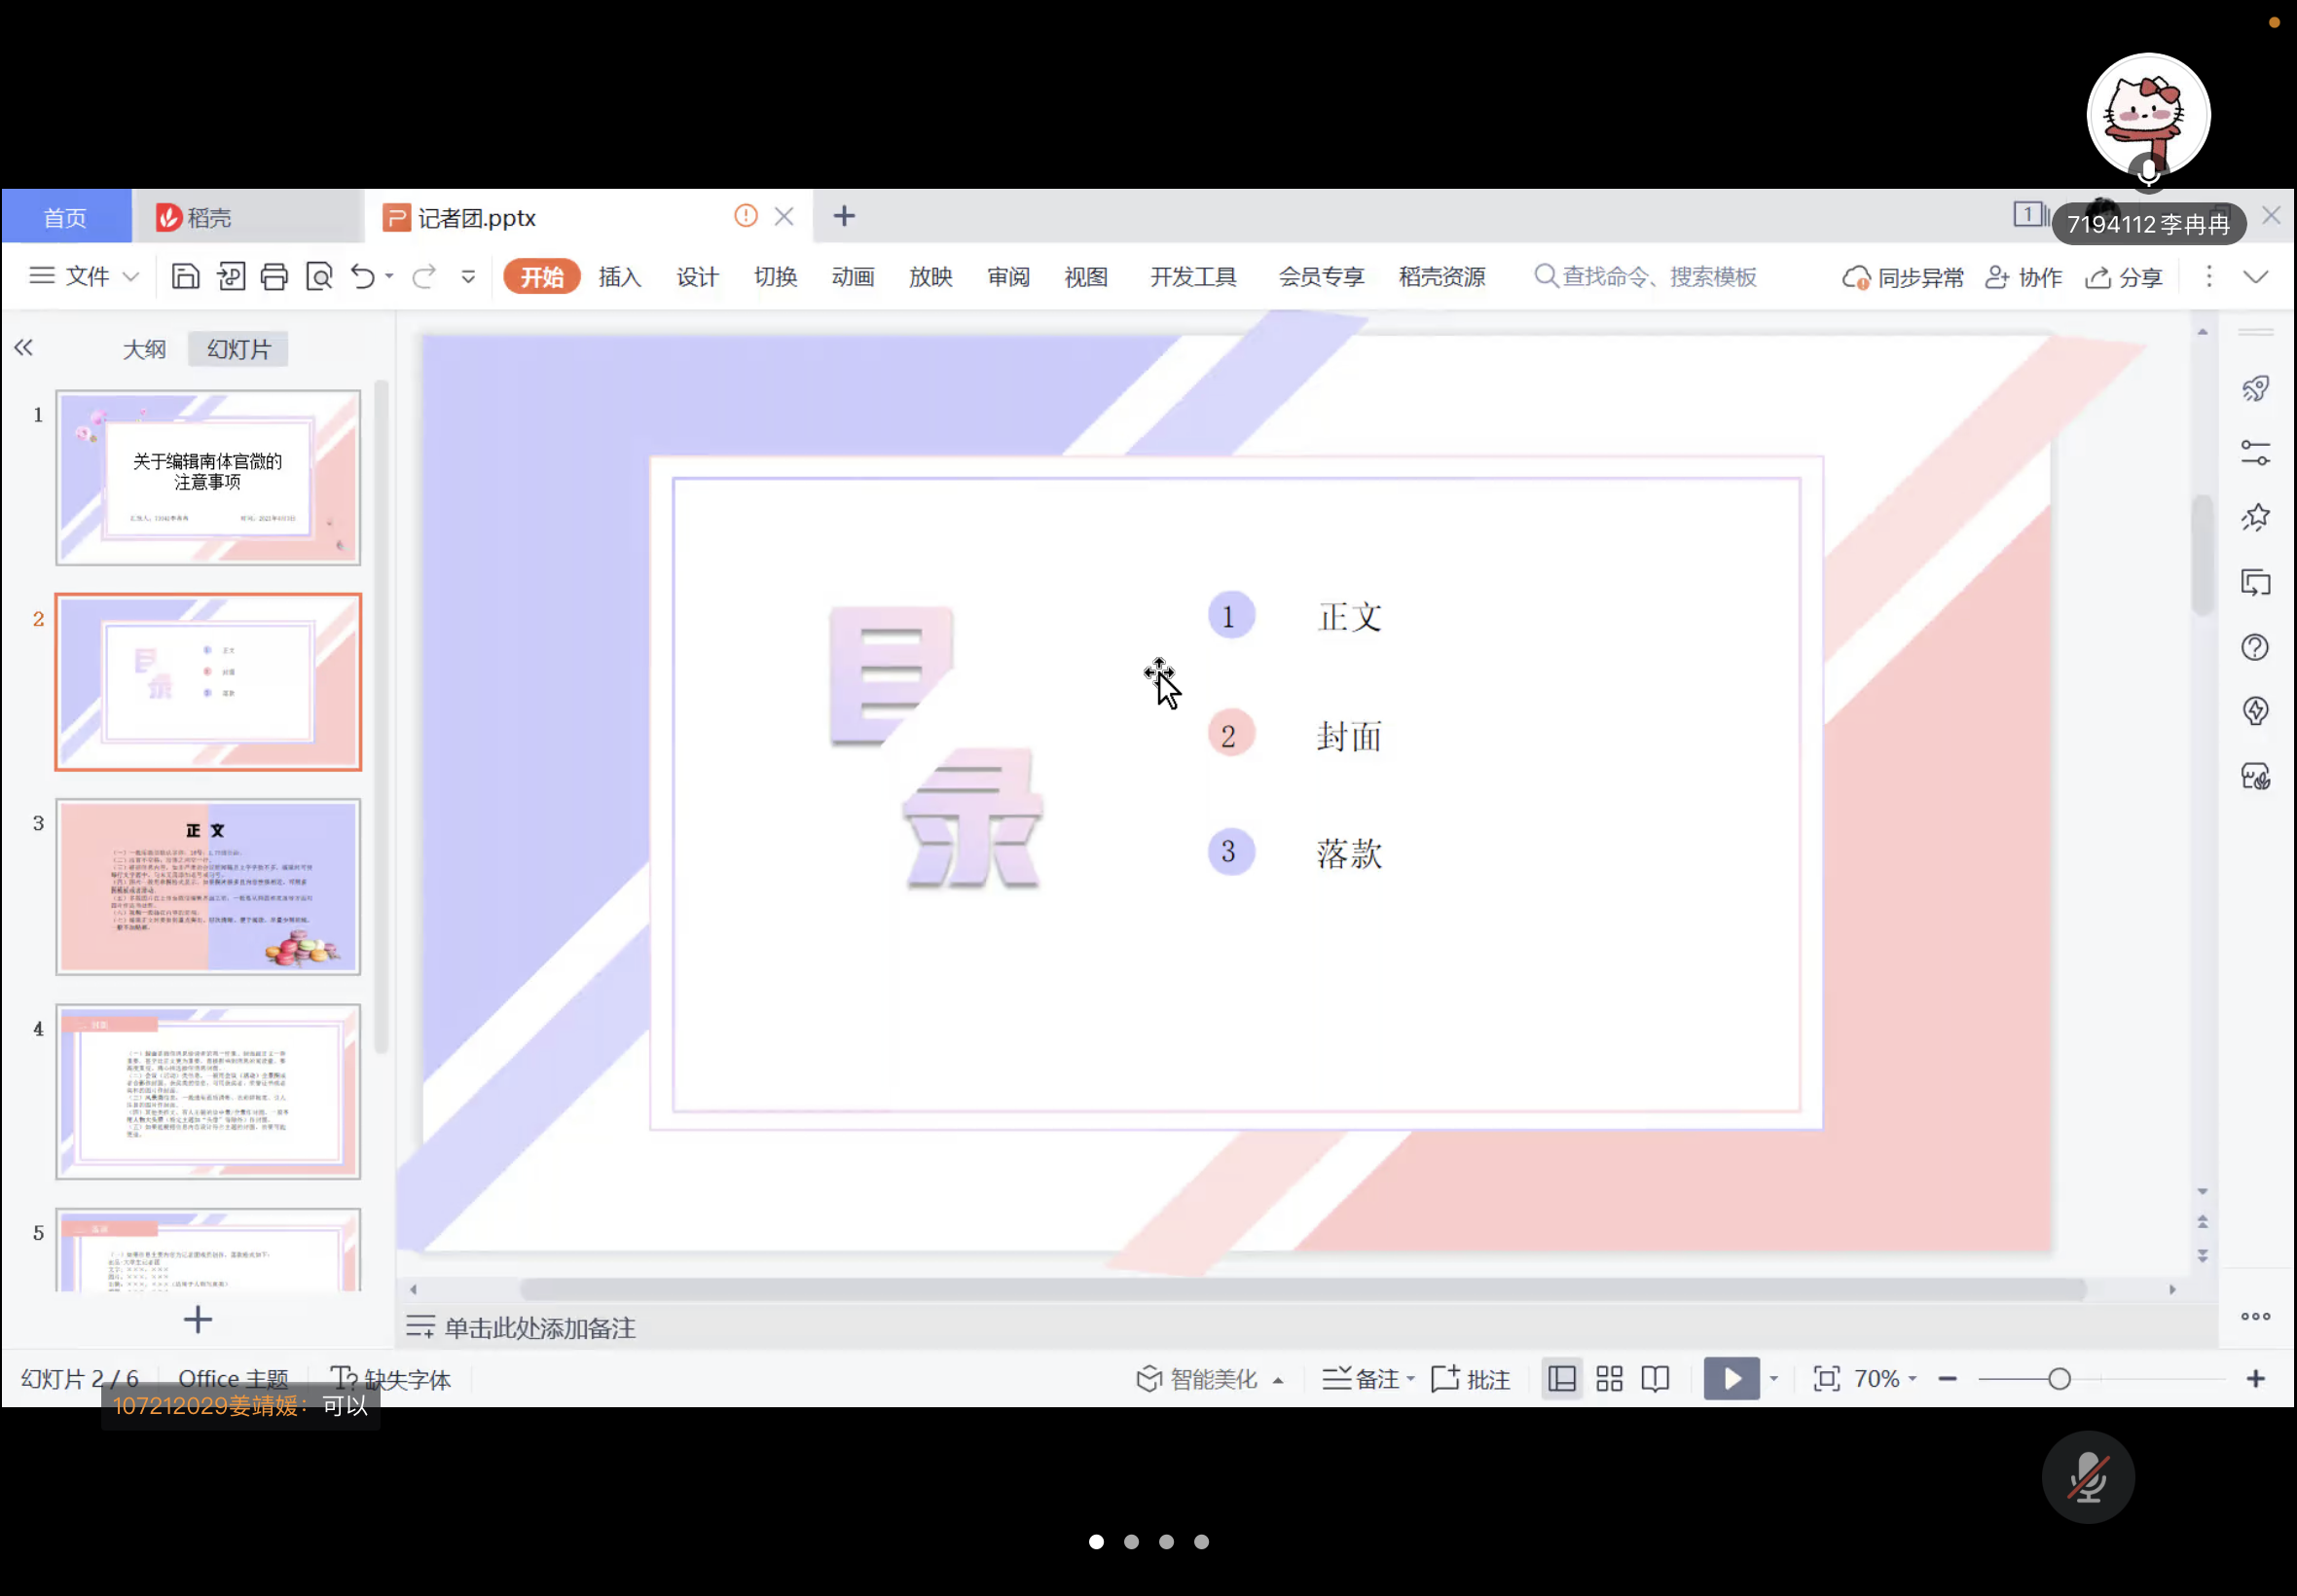Toggle the microphone mute button
Screen dimensions: 2297x1596
(2087, 1476)
